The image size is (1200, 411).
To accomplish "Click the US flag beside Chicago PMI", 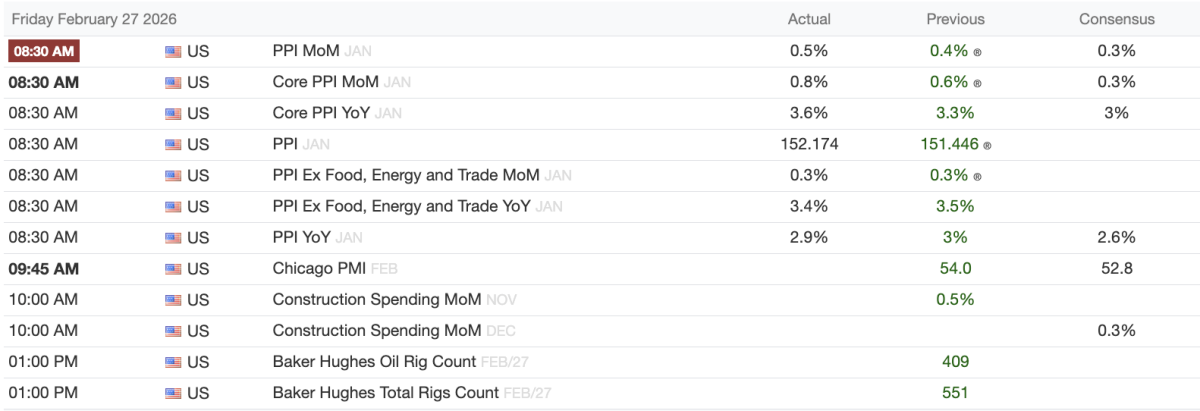I will (x=173, y=269).
